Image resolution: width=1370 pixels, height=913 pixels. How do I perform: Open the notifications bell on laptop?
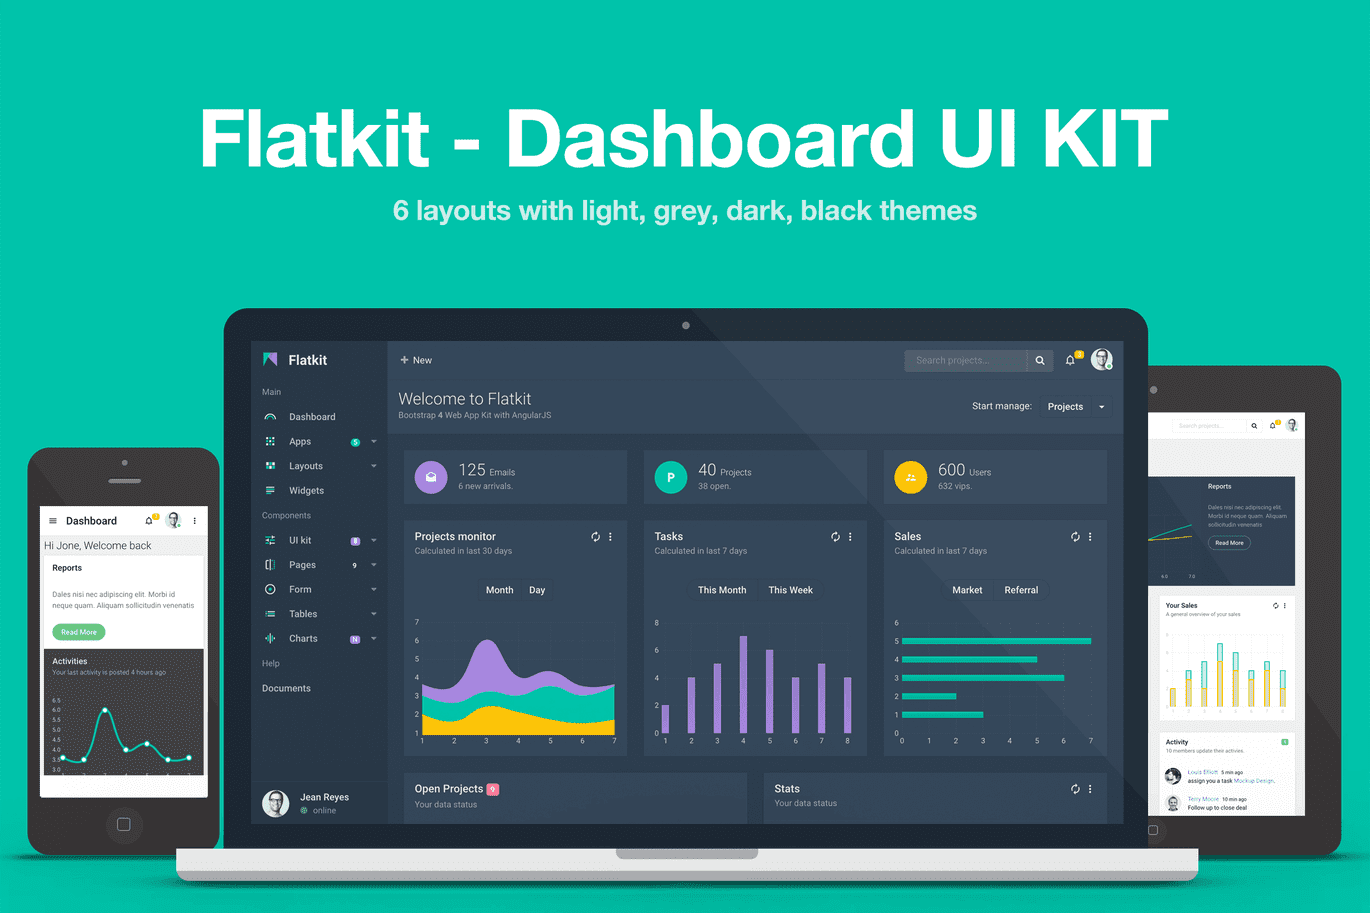click(1071, 360)
